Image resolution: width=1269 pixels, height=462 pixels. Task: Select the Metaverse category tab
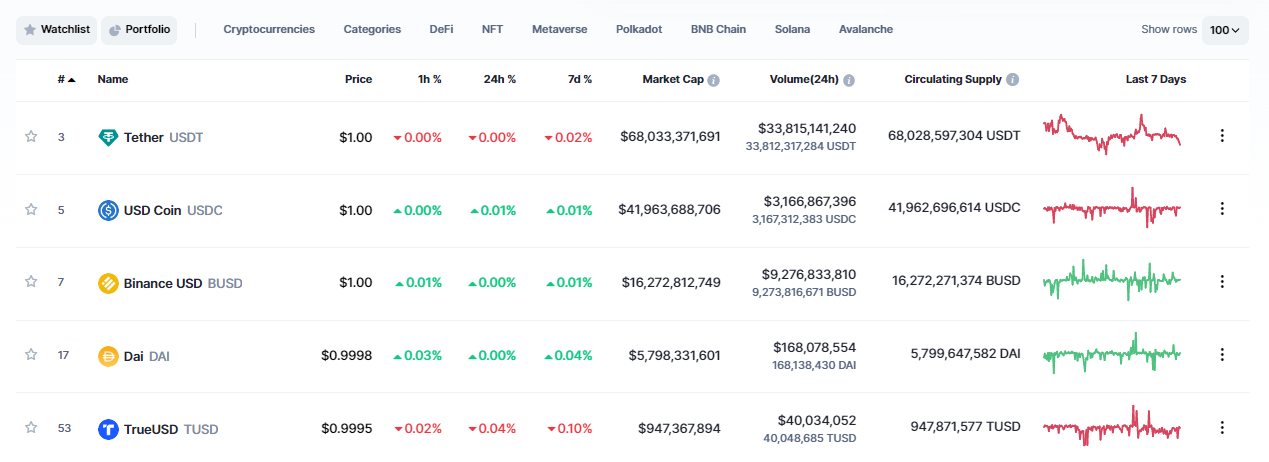pyautogui.click(x=560, y=30)
